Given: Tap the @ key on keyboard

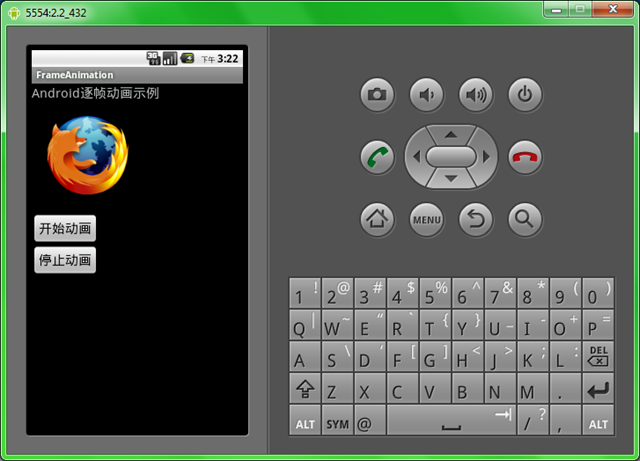Looking at the screenshot, I should coord(370,420).
